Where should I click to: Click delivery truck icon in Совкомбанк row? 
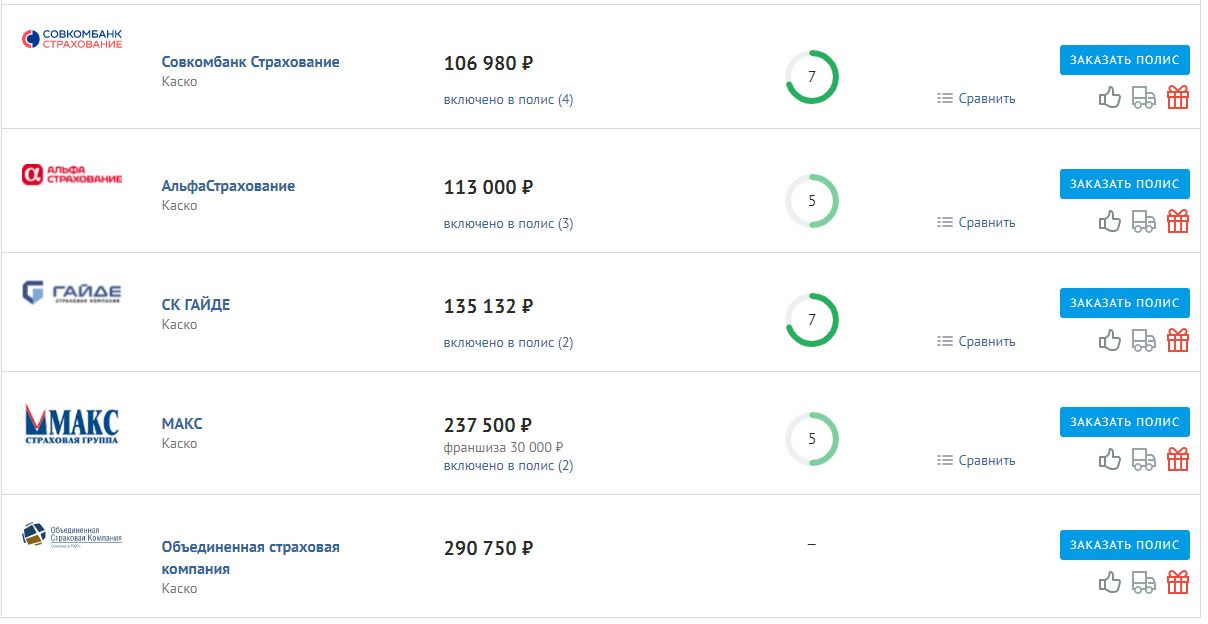tap(1143, 98)
